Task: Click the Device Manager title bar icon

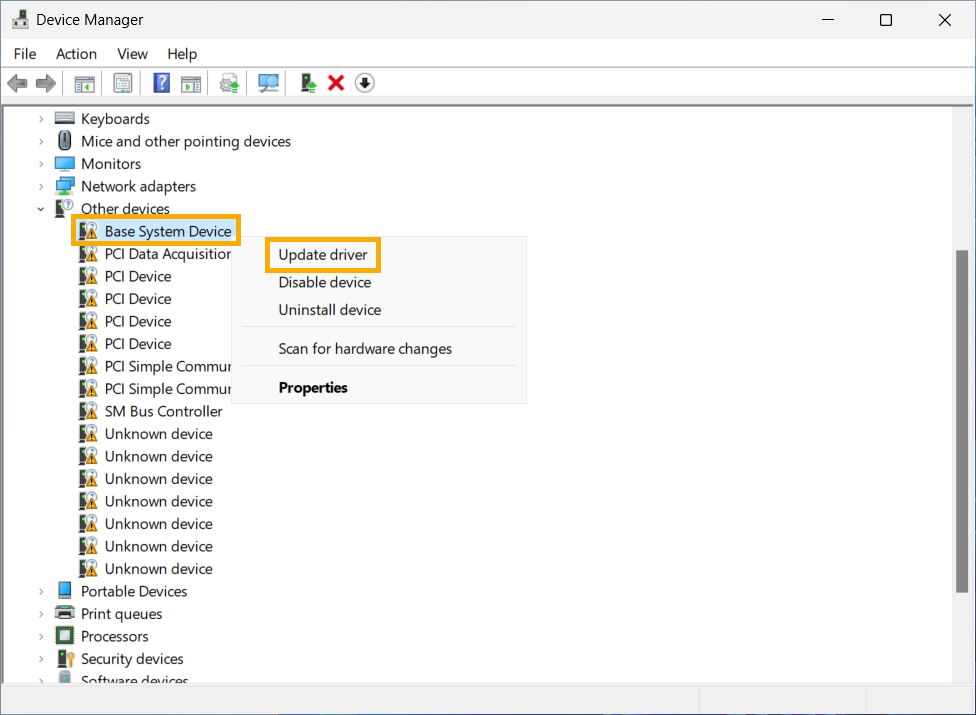Action: pyautogui.click(x=20, y=19)
